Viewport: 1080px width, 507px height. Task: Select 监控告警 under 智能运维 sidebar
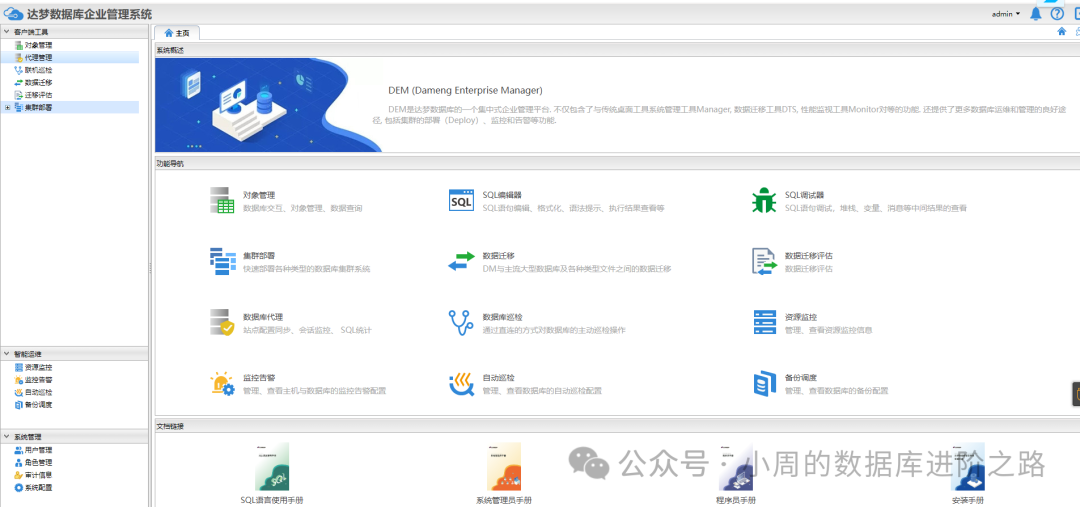click(x=38, y=380)
